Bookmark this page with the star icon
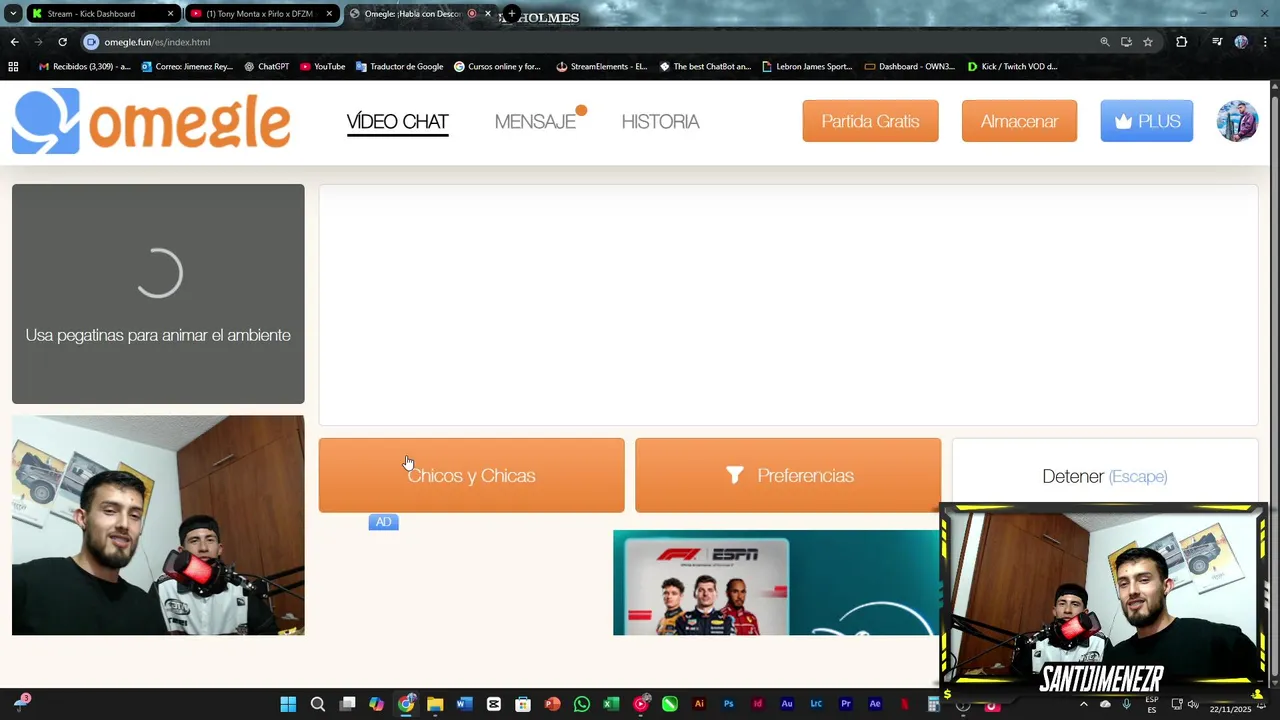1280x720 pixels. 1148,42
